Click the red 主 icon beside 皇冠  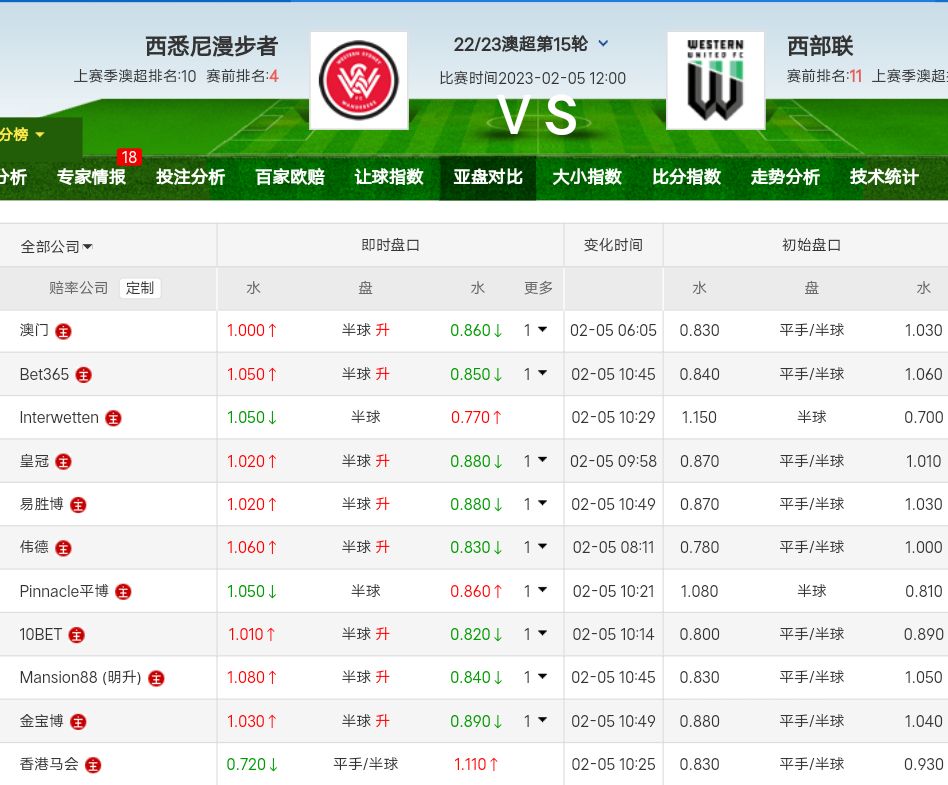click(64, 462)
